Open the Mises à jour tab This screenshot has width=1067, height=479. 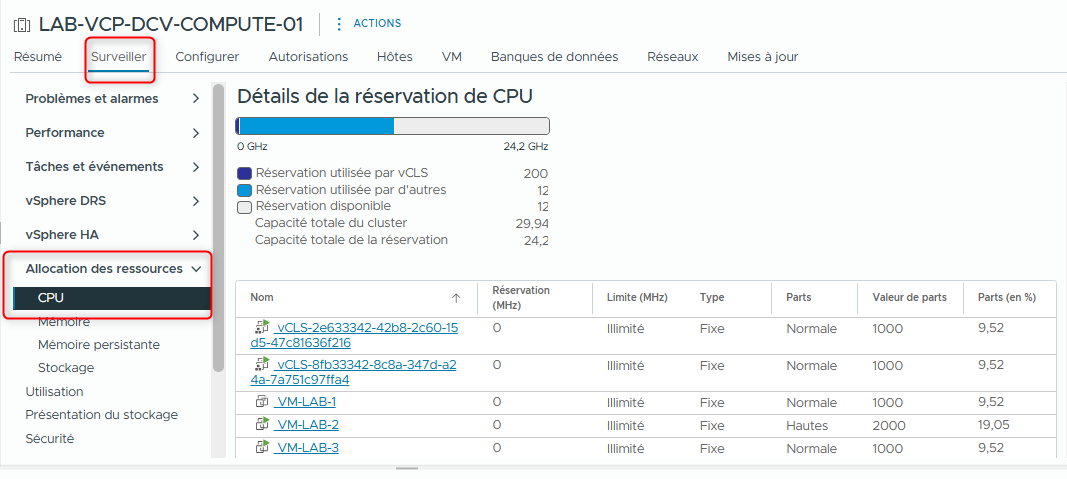(x=763, y=57)
